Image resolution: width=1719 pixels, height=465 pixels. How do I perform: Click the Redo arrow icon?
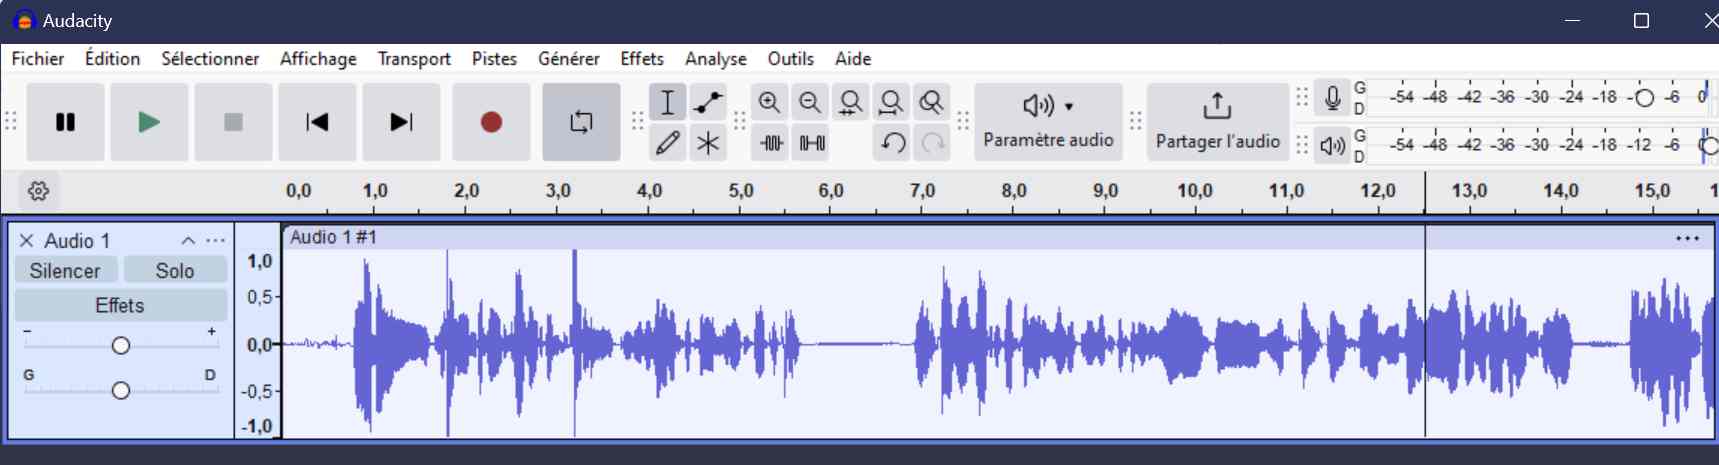pyautogui.click(x=932, y=143)
